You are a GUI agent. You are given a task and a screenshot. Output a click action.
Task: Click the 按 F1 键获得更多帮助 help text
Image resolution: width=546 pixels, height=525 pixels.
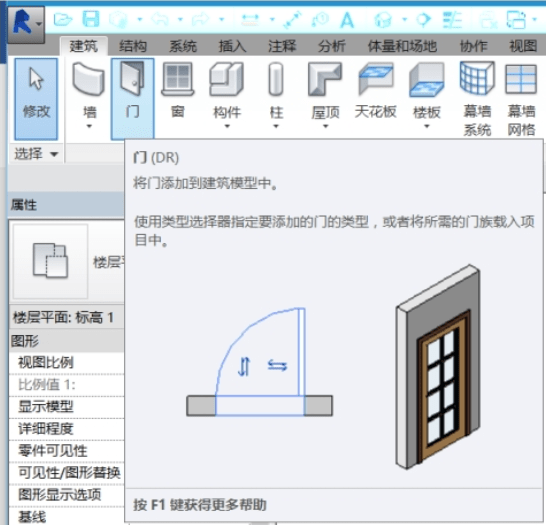200,505
